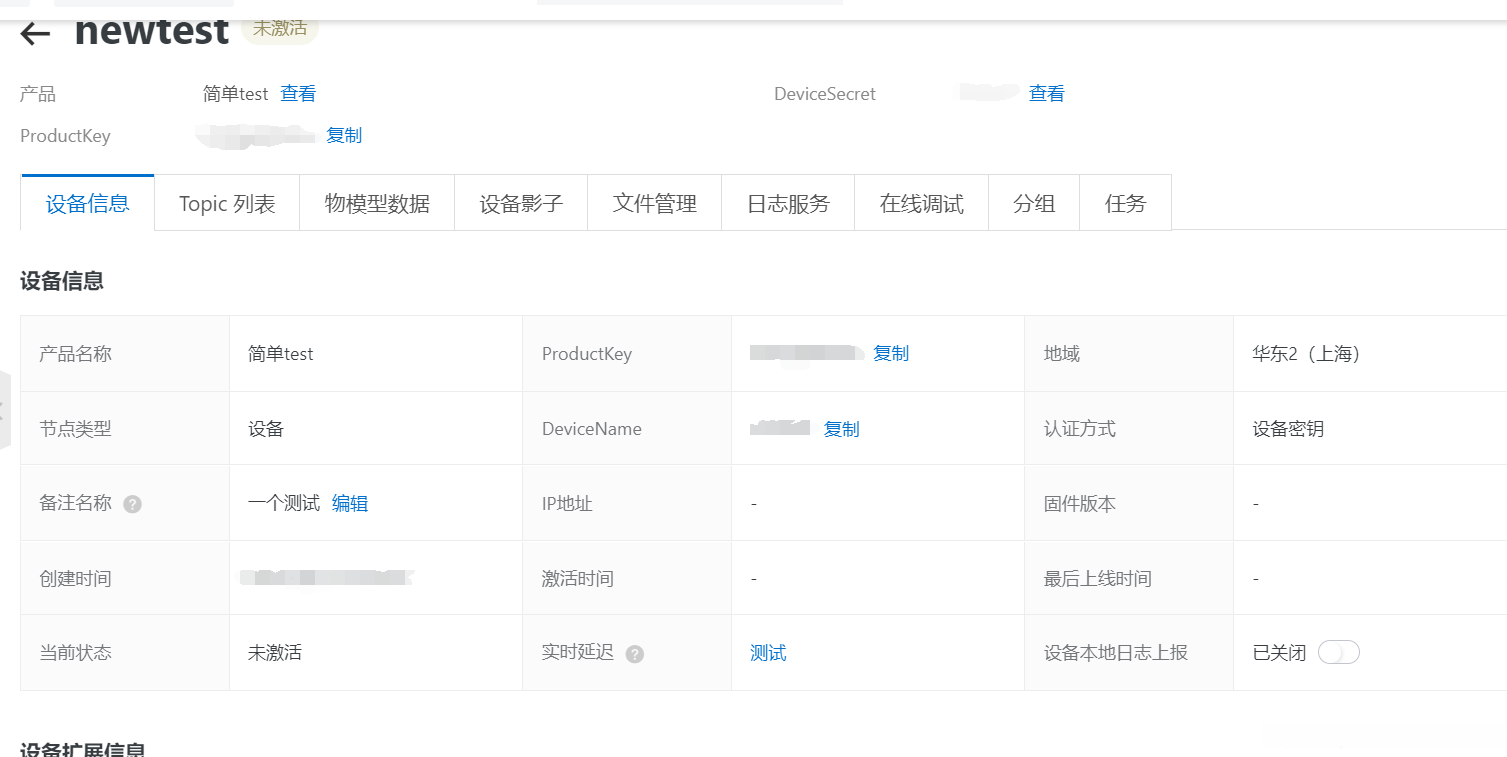Image resolution: width=1507 pixels, height=757 pixels.
Task: Open the 文件管理 tab
Action: [x=655, y=204]
